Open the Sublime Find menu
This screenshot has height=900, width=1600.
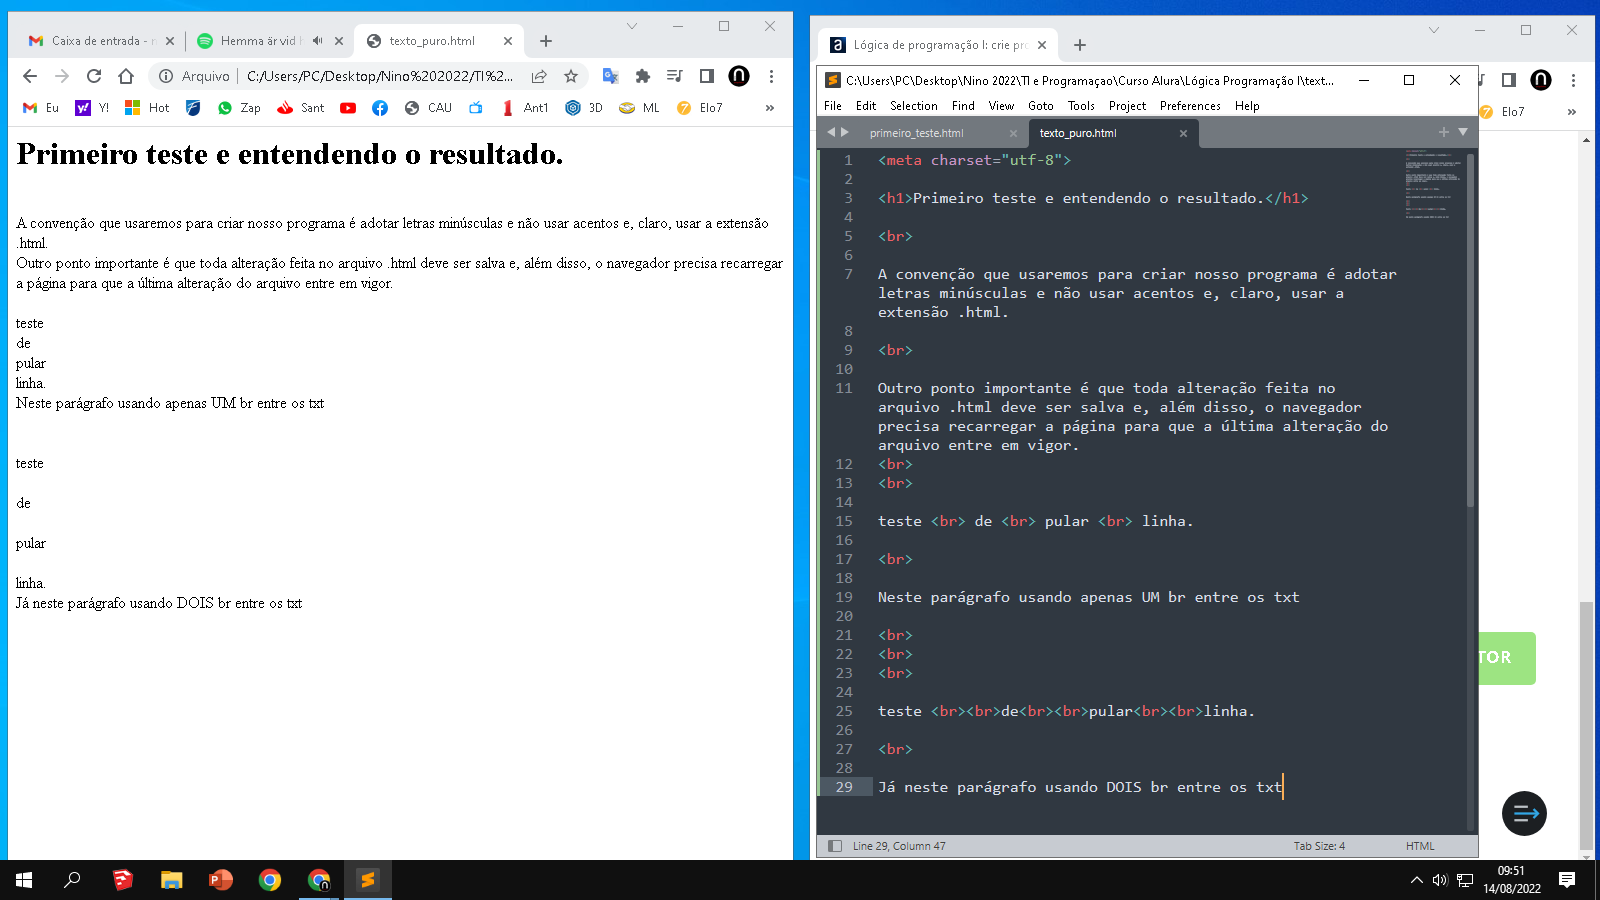pyautogui.click(x=963, y=106)
